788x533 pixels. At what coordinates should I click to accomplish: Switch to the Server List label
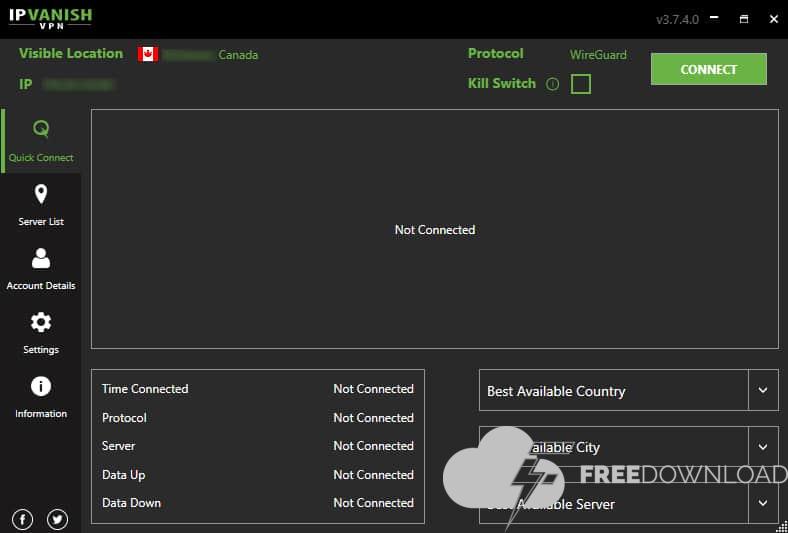click(x=41, y=221)
